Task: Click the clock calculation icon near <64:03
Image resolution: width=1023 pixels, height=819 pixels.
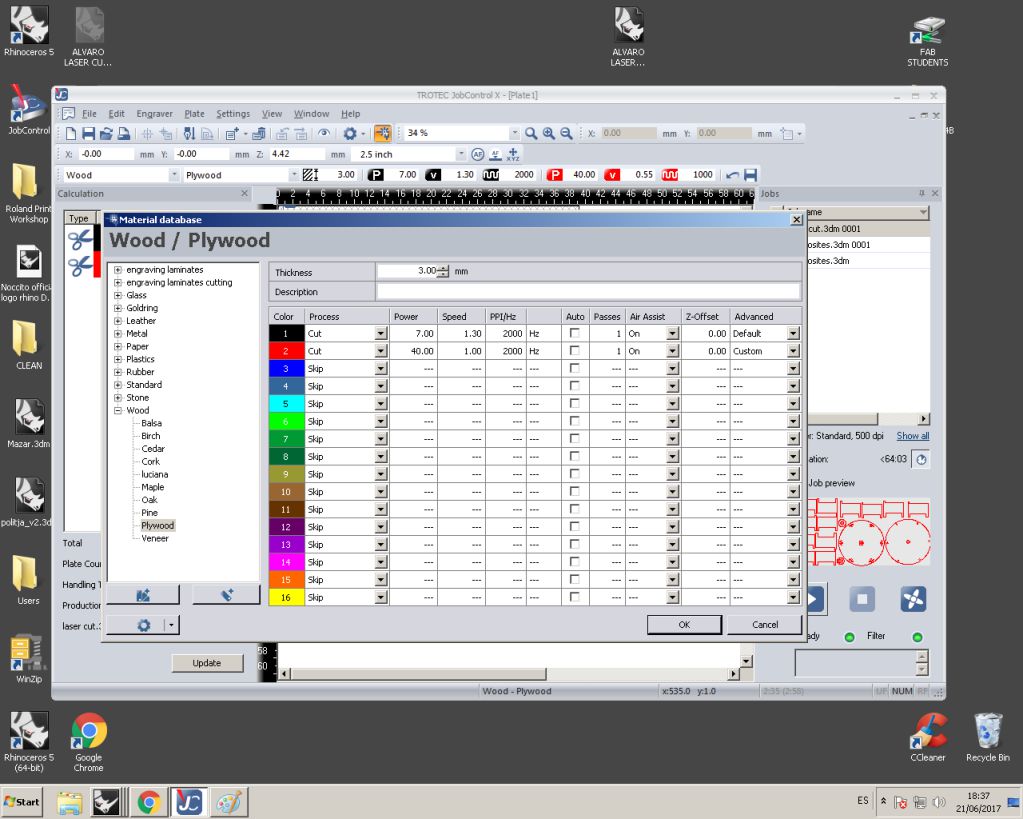Action: click(x=921, y=459)
